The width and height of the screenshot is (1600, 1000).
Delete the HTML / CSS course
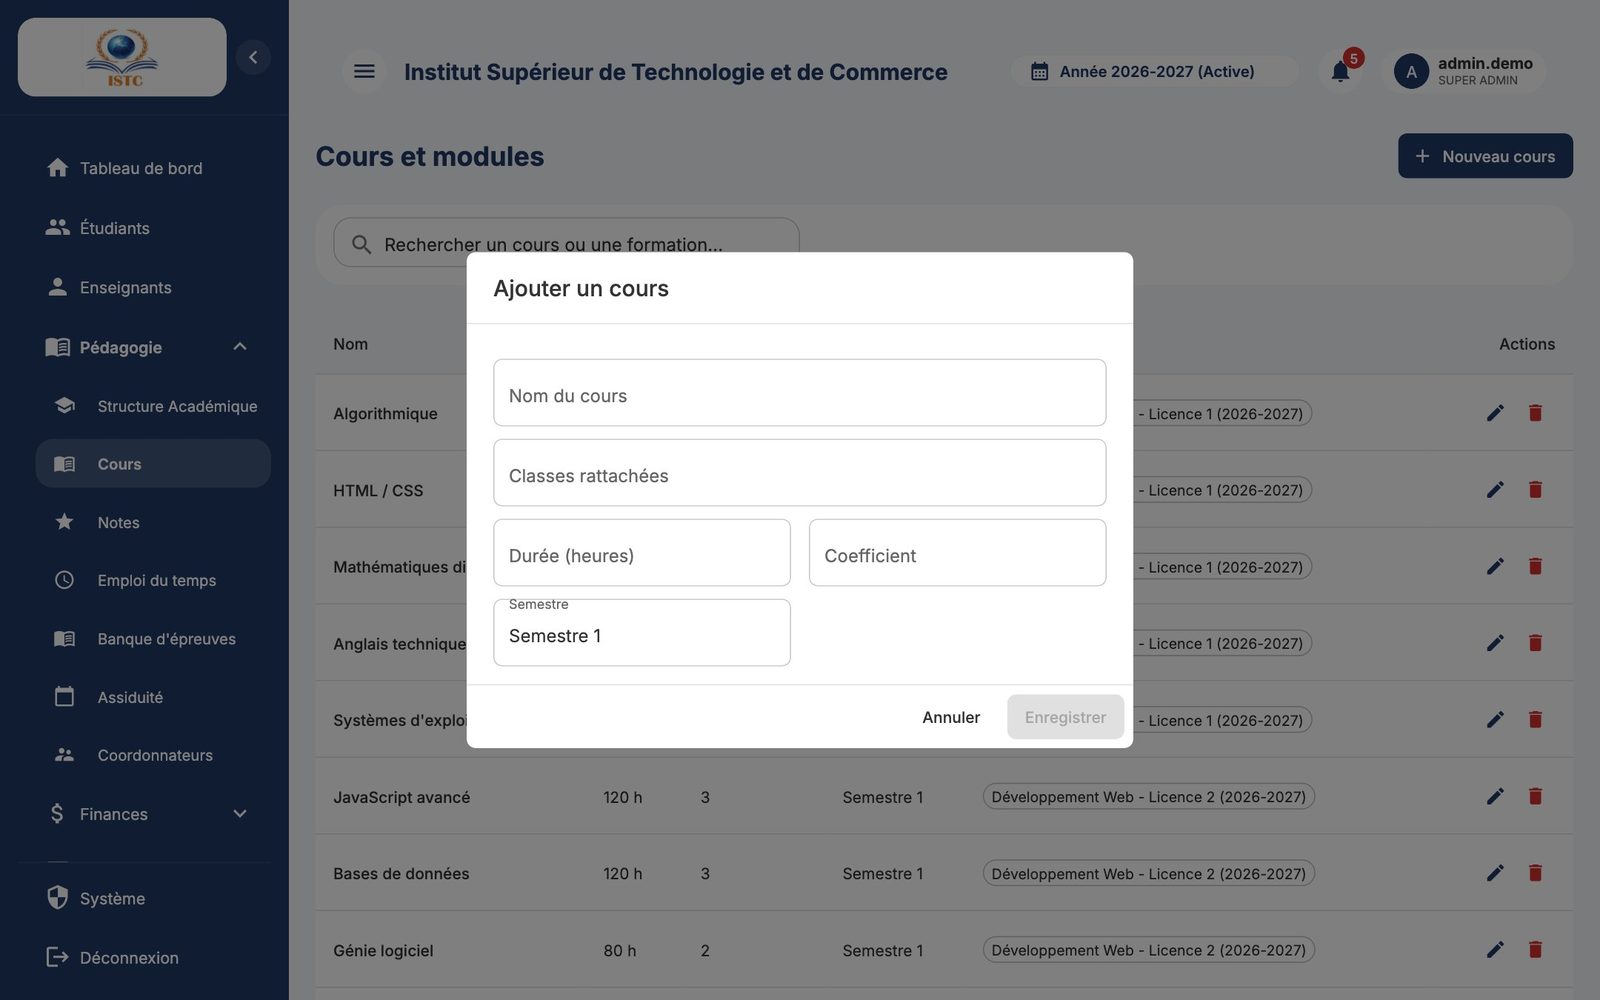(x=1535, y=489)
